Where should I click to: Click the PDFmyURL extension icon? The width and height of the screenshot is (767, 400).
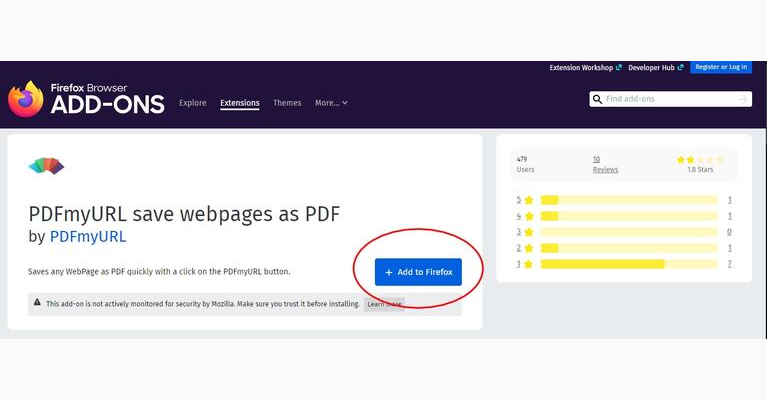[x=46, y=166]
